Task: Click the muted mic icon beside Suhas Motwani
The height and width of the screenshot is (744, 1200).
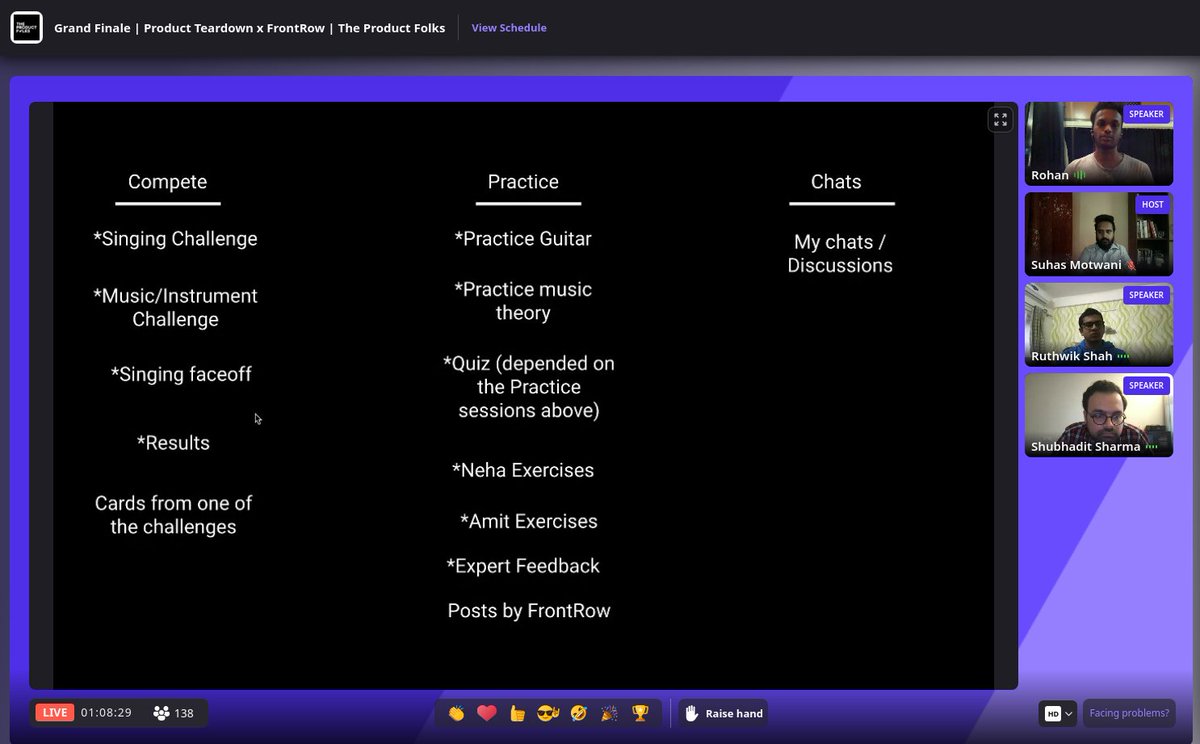Action: pos(1132,266)
